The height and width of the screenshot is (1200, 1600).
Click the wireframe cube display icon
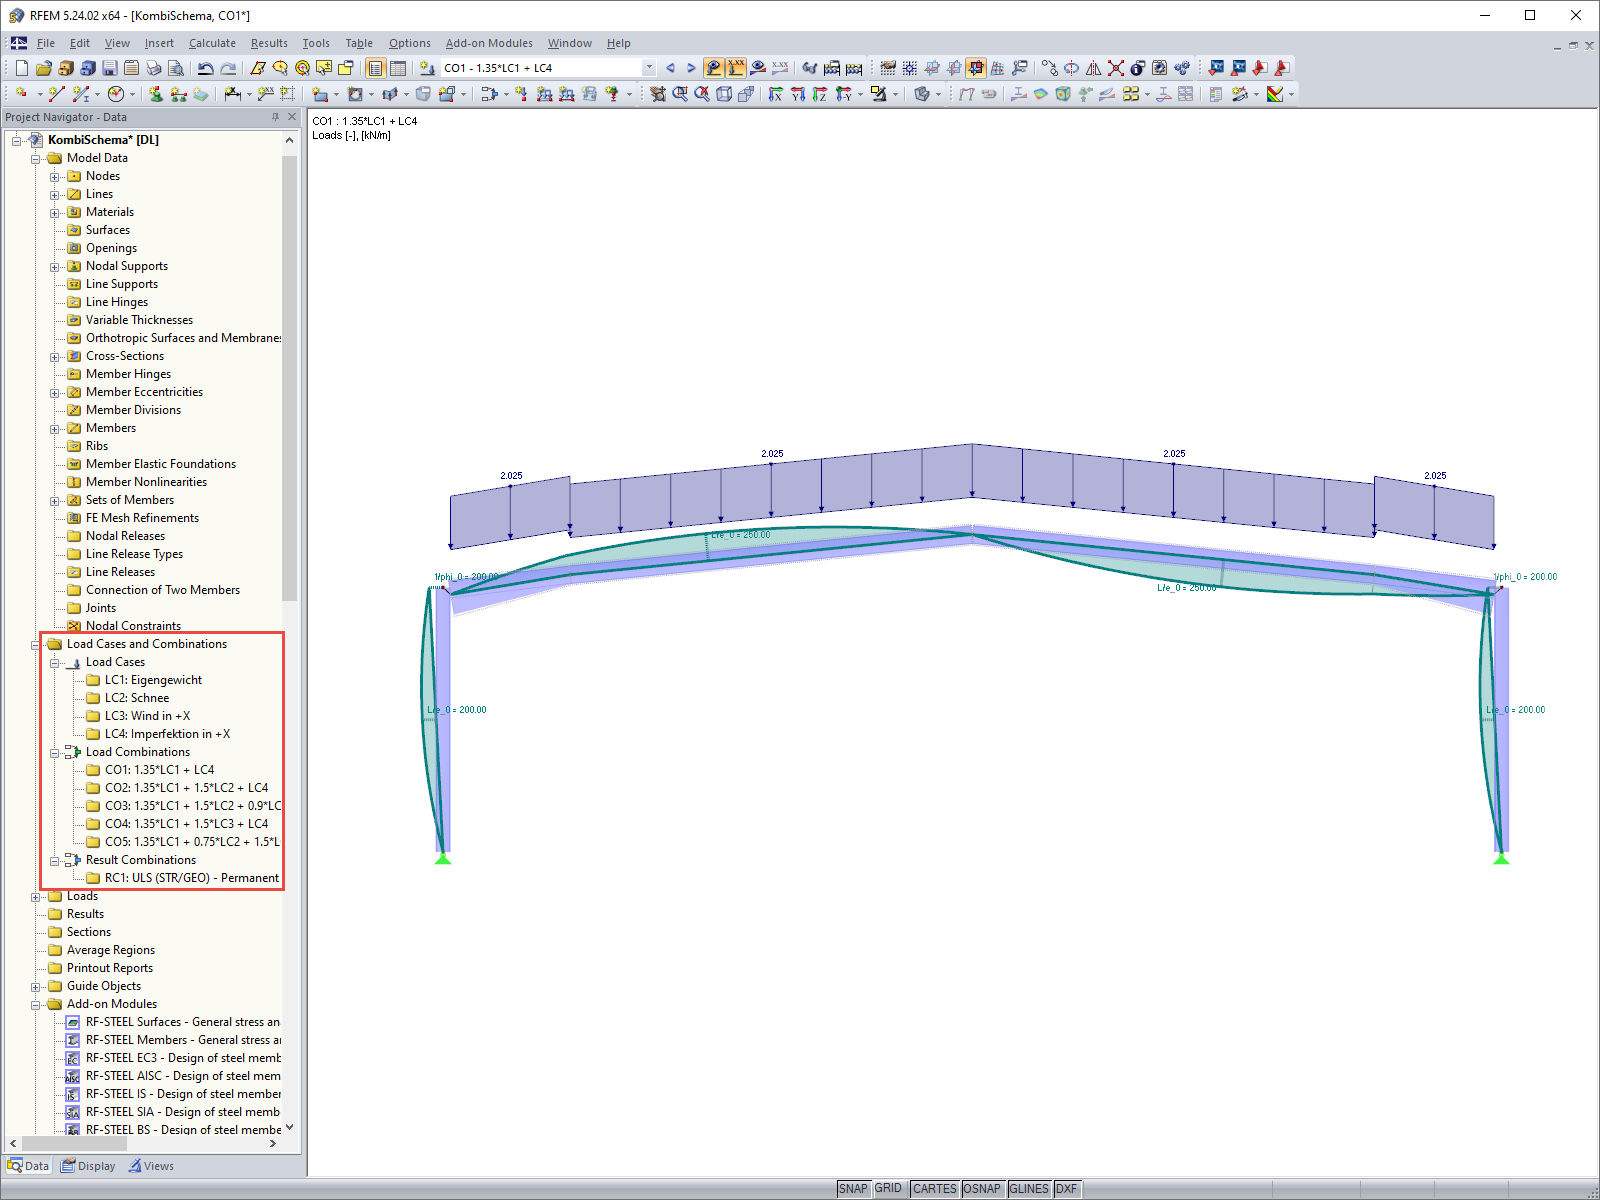coord(724,94)
